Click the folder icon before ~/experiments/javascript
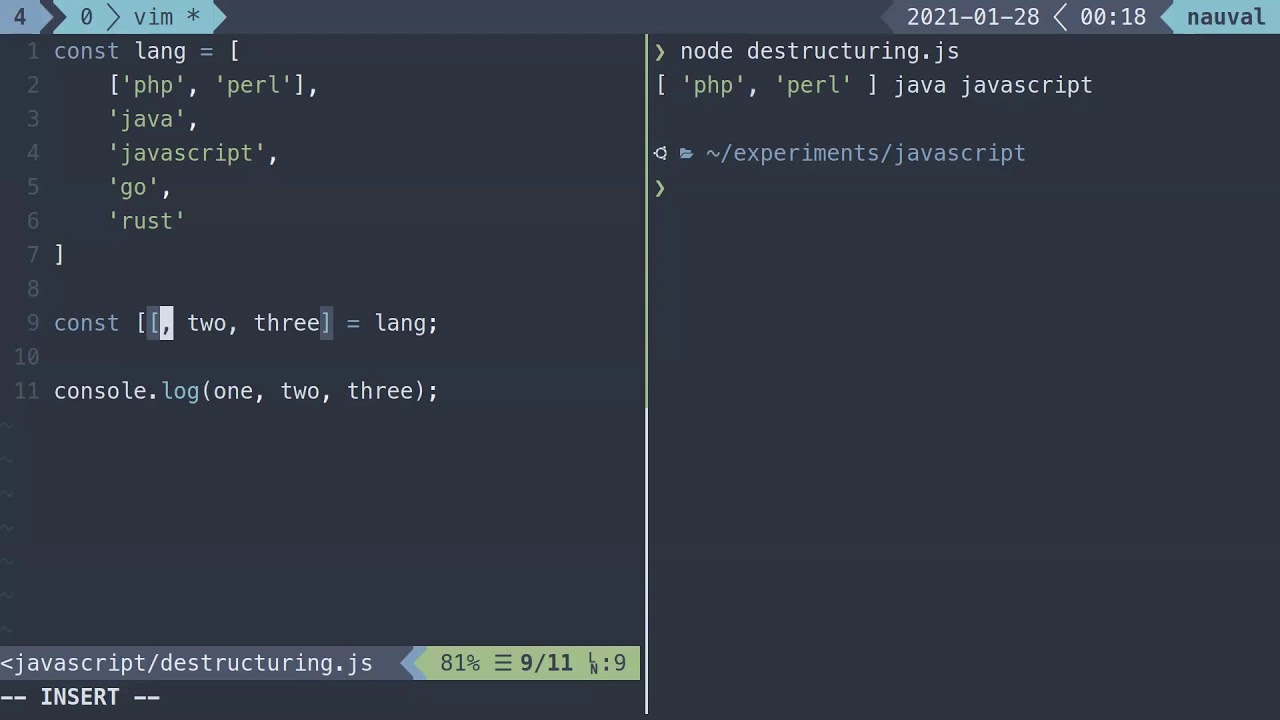 coord(686,153)
